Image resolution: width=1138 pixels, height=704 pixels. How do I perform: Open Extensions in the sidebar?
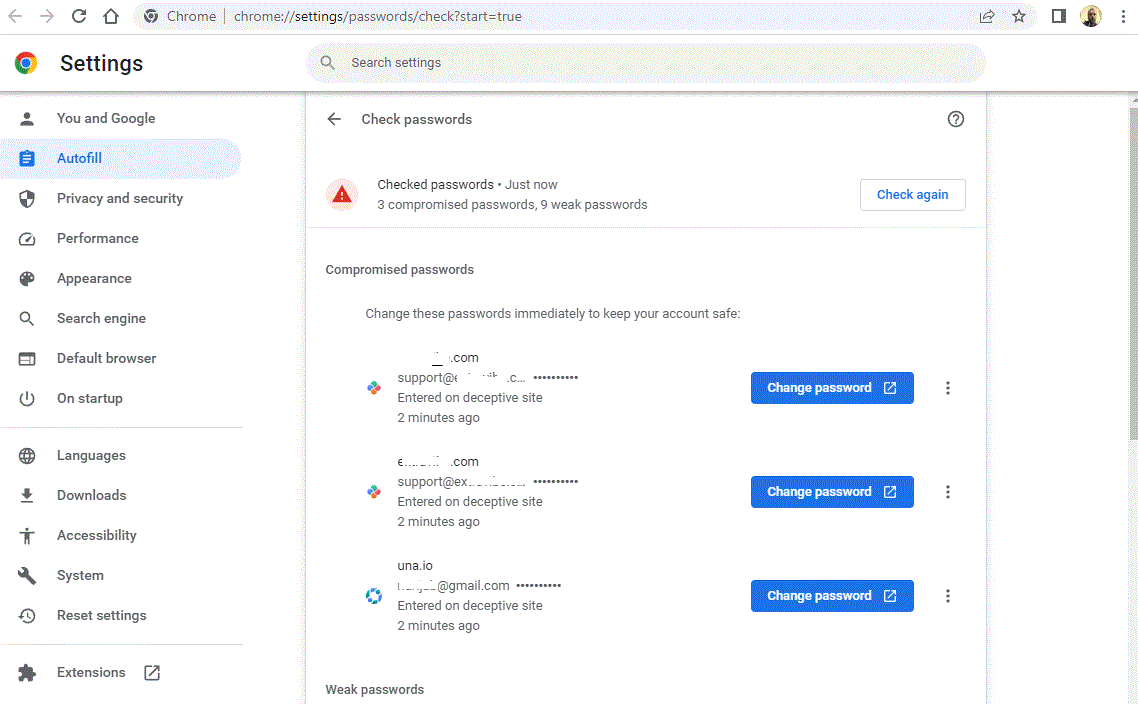pyautogui.click(x=91, y=672)
